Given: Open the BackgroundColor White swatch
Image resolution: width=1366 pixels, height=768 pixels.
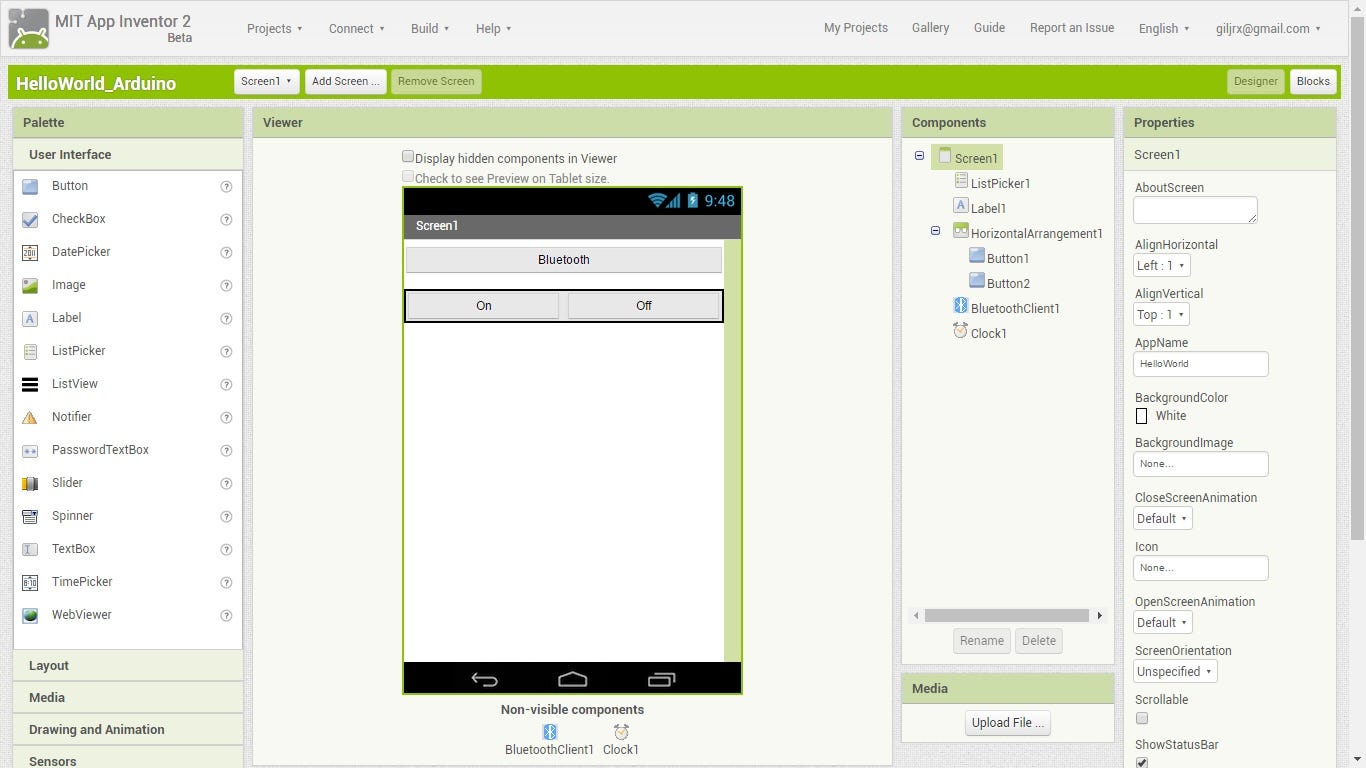Looking at the screenshot, I should (x=1141, y=415).
